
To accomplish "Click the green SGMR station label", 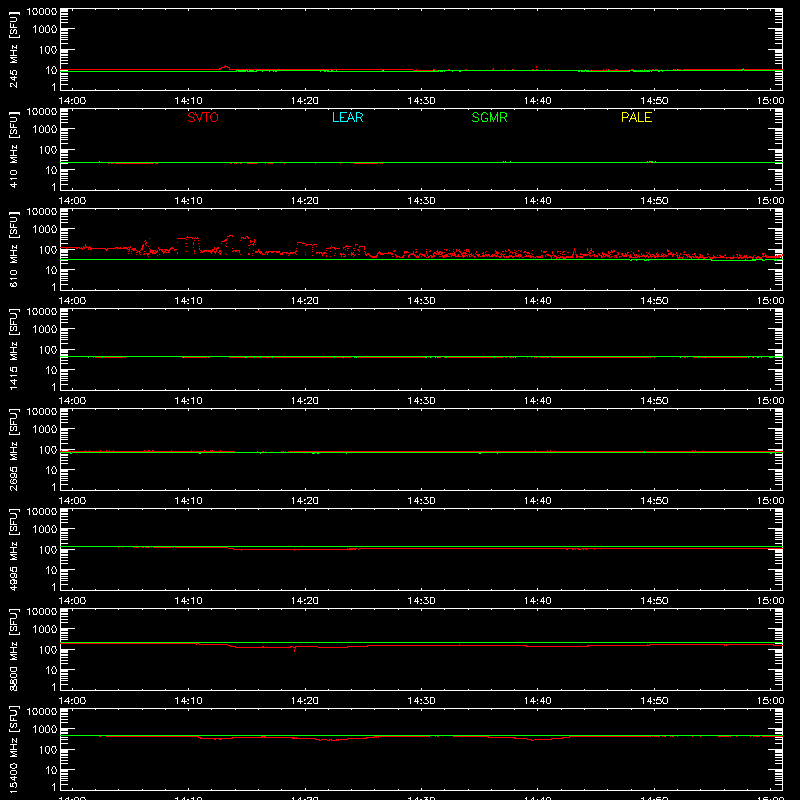I will 489,117.
